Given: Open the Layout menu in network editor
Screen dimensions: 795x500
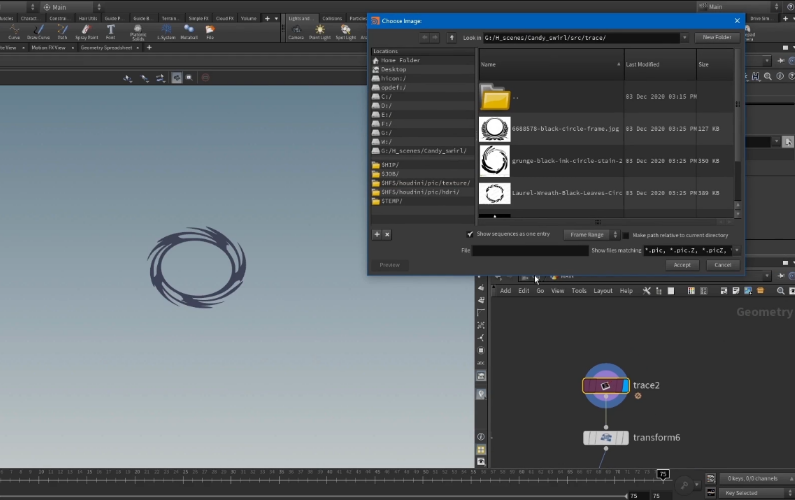Looking at the screenshot, I should click(x=602, y=291).
